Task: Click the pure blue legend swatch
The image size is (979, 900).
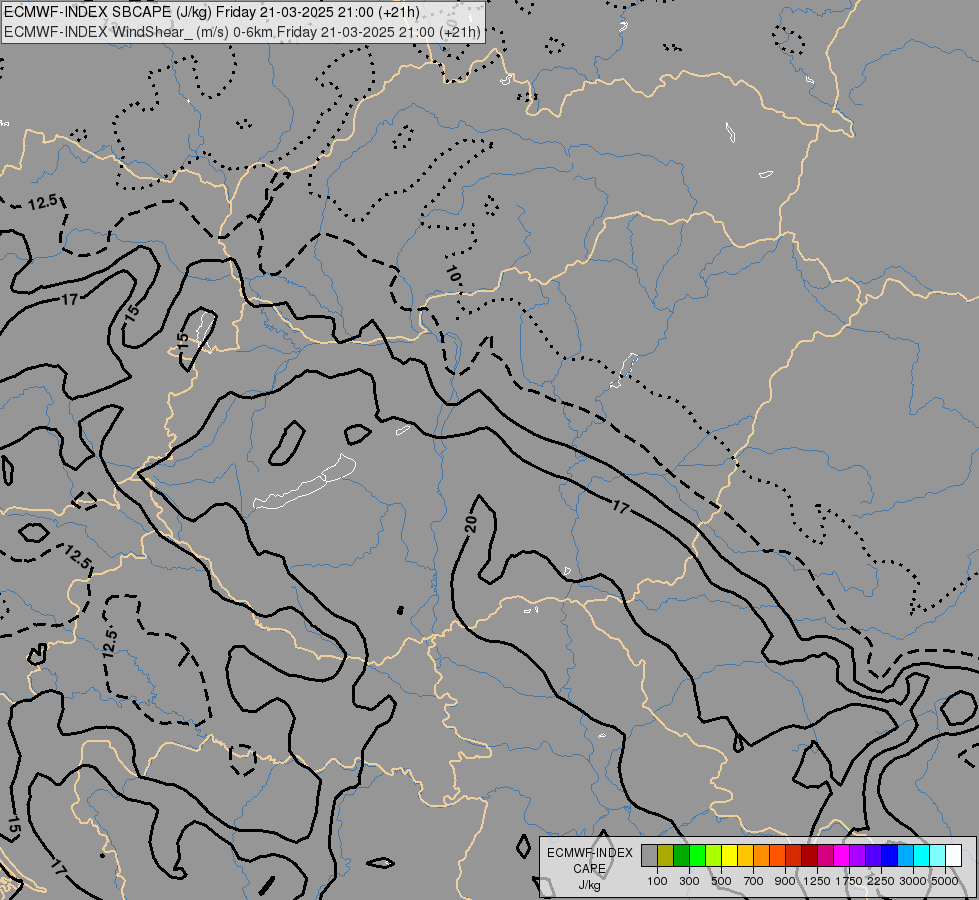Action: tap(889, 855)
